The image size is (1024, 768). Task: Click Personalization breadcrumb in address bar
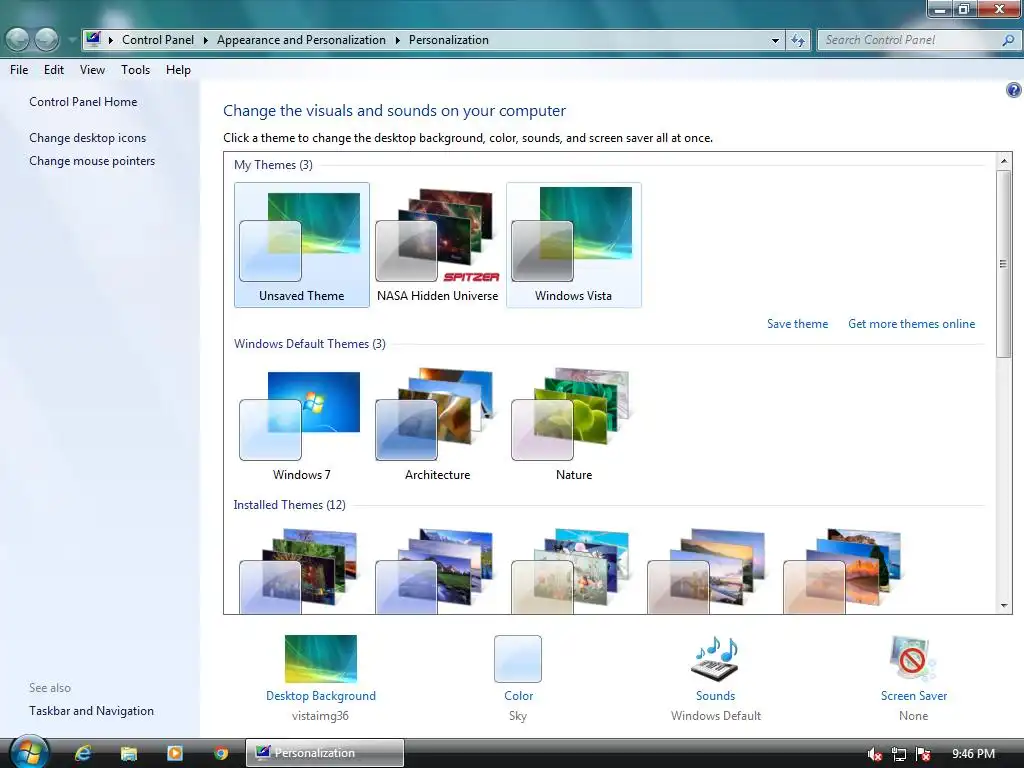(449, 40)
